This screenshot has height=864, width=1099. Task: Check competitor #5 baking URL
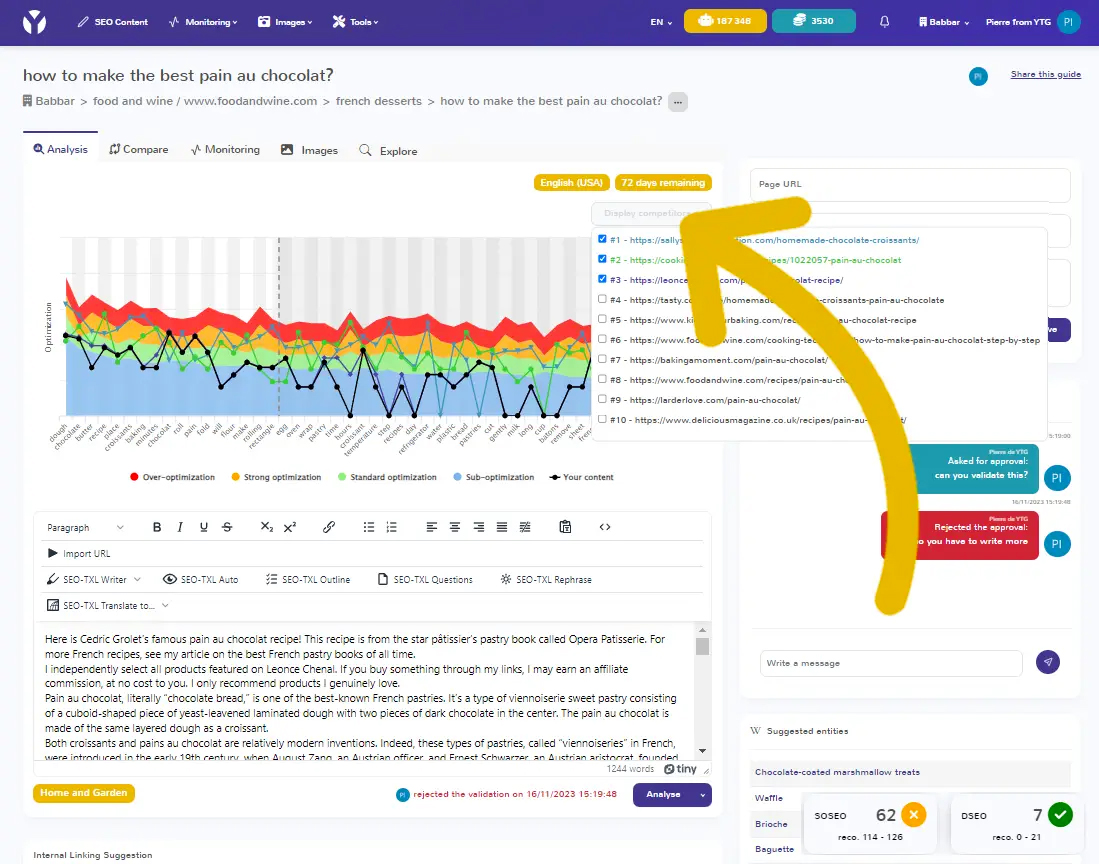click(602, 319)
